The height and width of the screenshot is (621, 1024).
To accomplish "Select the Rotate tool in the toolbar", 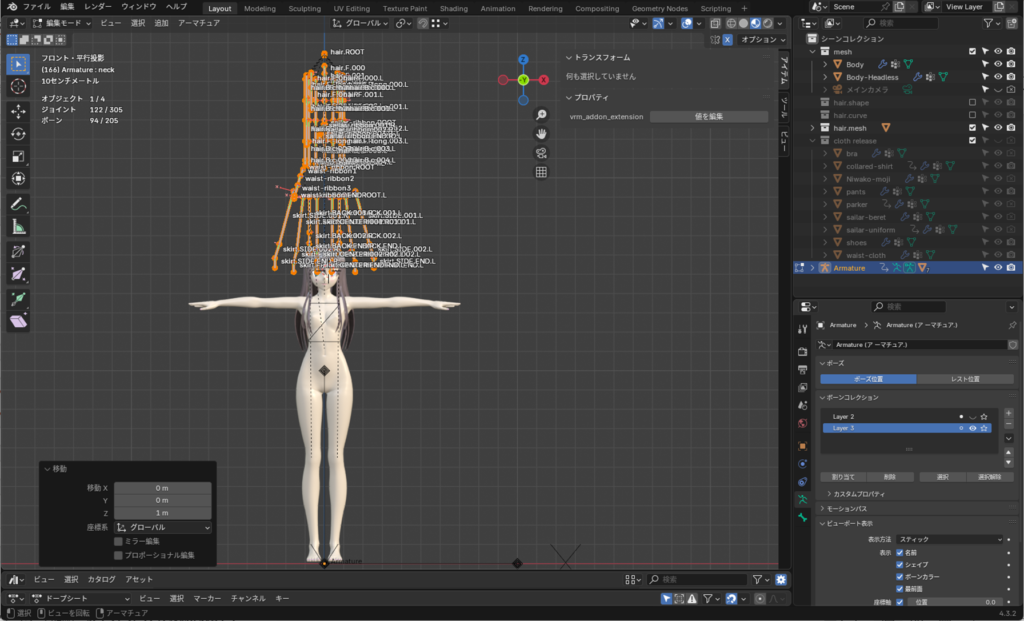I will 18,133.
